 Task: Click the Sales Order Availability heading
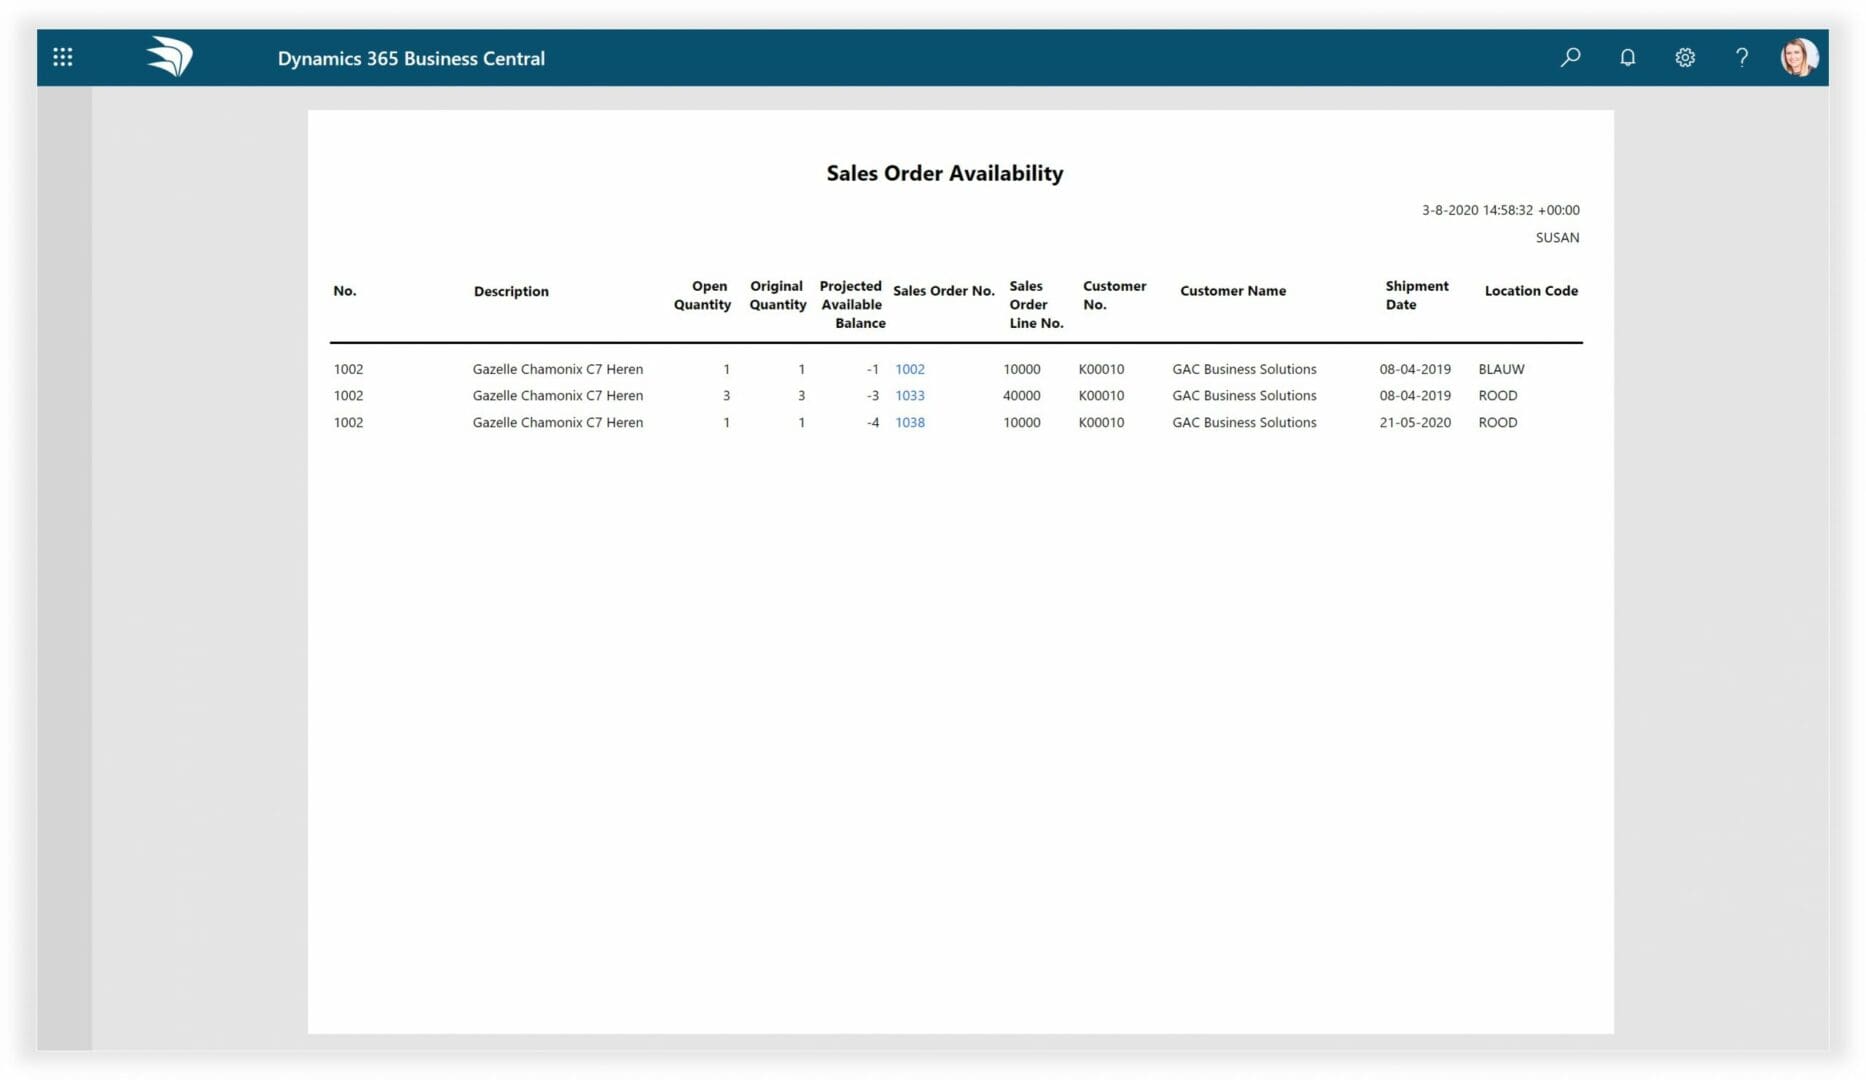(x=944, y=173)
